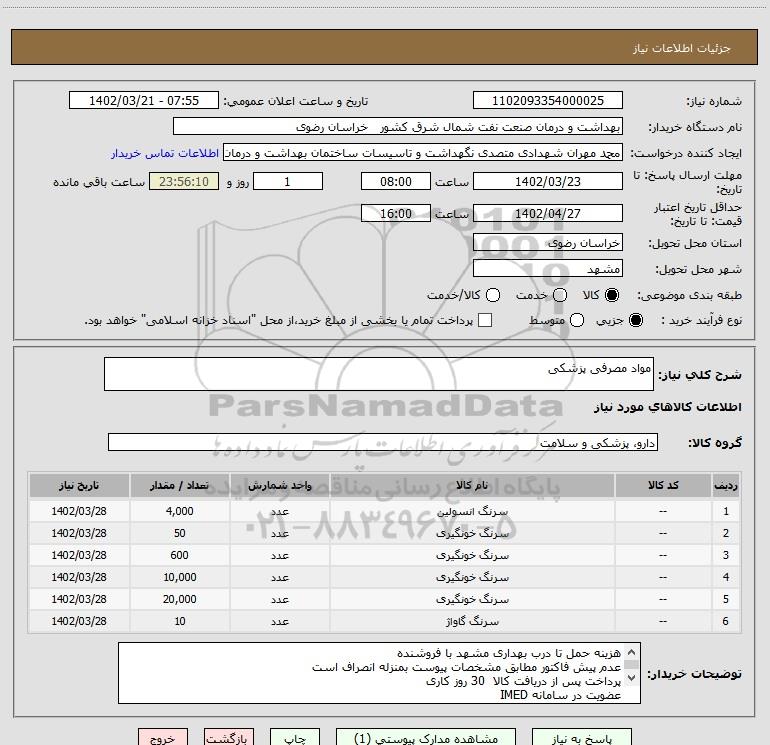Click the 23:56:10 remaining time field
Viewport: 770px width, 745px height.
click(184, 181)
